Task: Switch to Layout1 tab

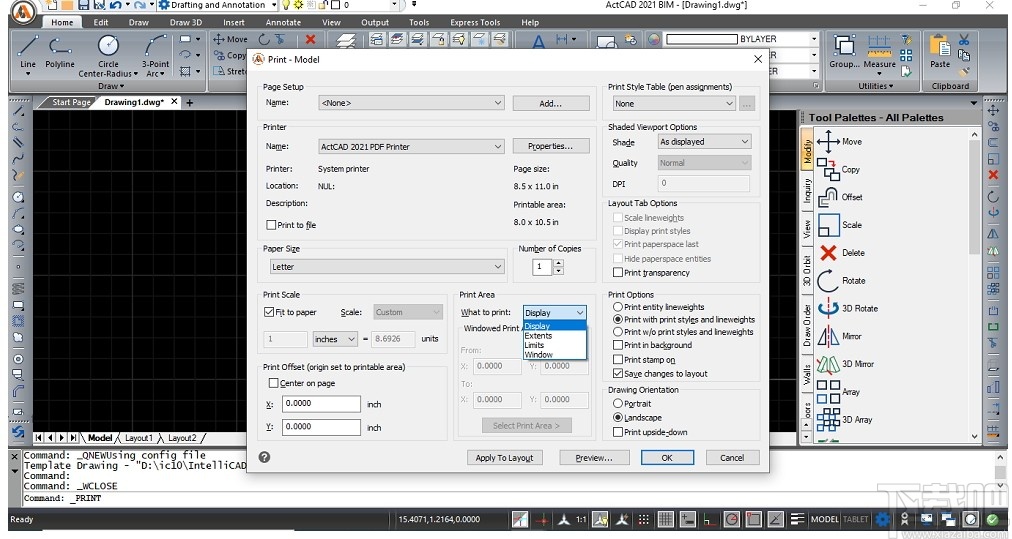Action: 139,438
